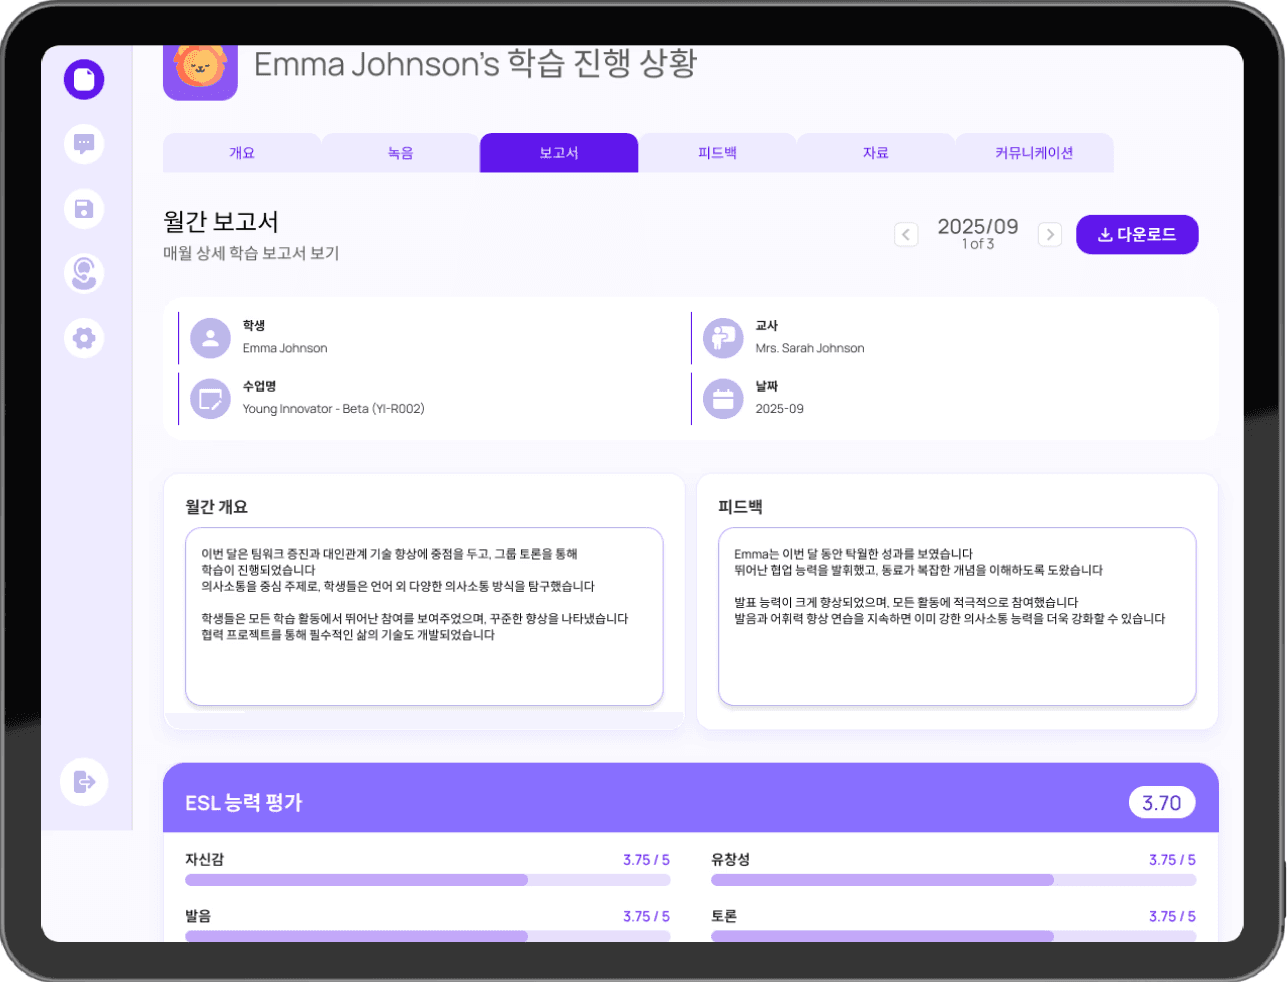The width and height of the screenshot is (1288, 982).
Task: Click the 자신감 score 3.75 / 5
Action: 646,860
